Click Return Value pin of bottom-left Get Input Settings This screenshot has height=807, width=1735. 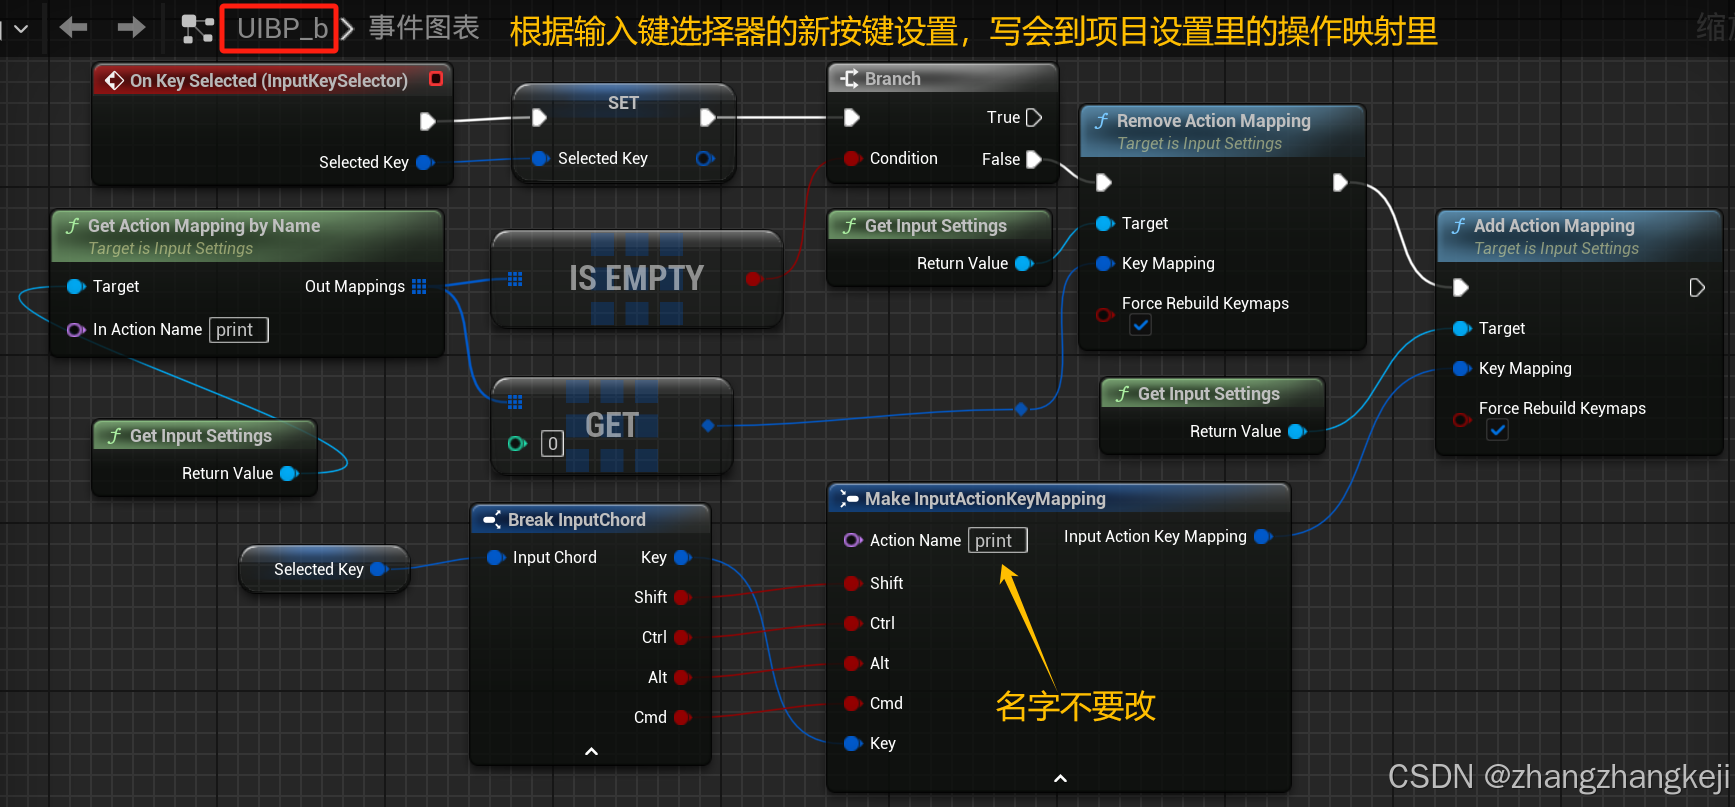pyautogui.click(x=289, y=473)
